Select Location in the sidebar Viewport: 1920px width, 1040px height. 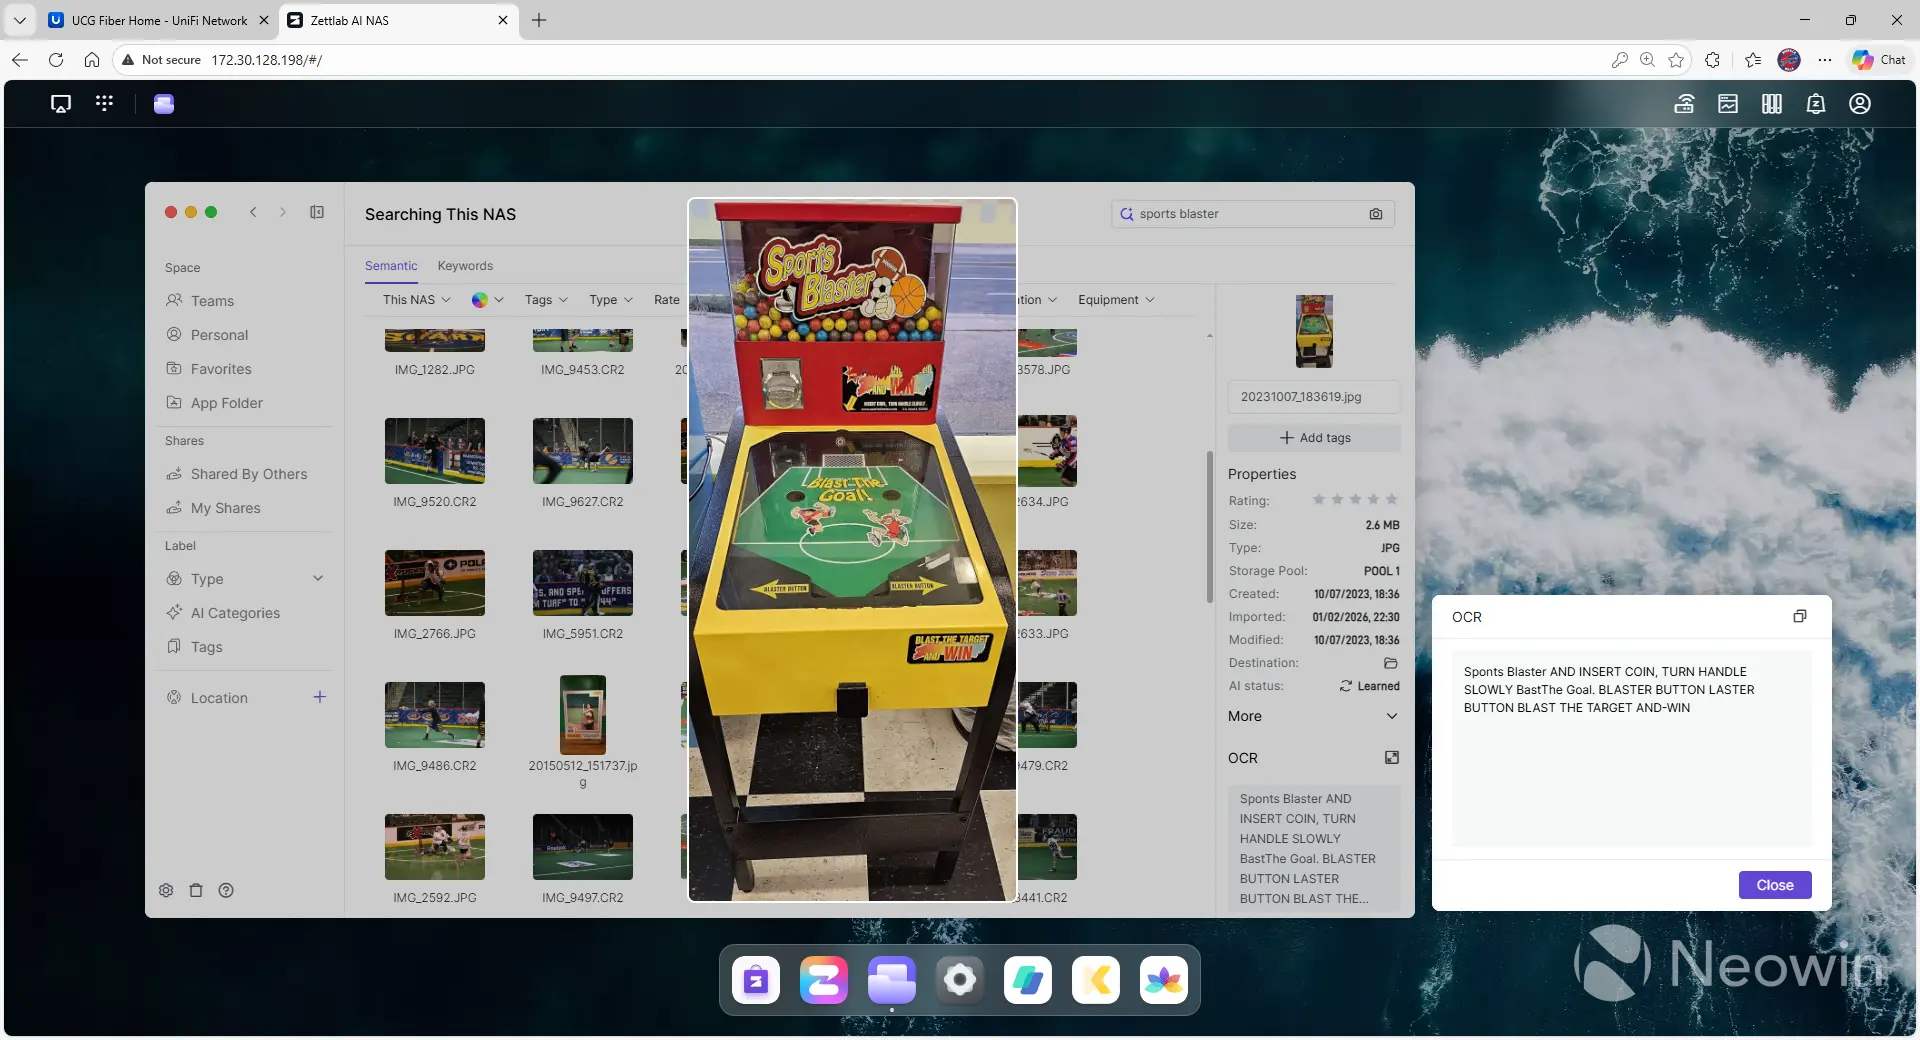tap(219, 698)
